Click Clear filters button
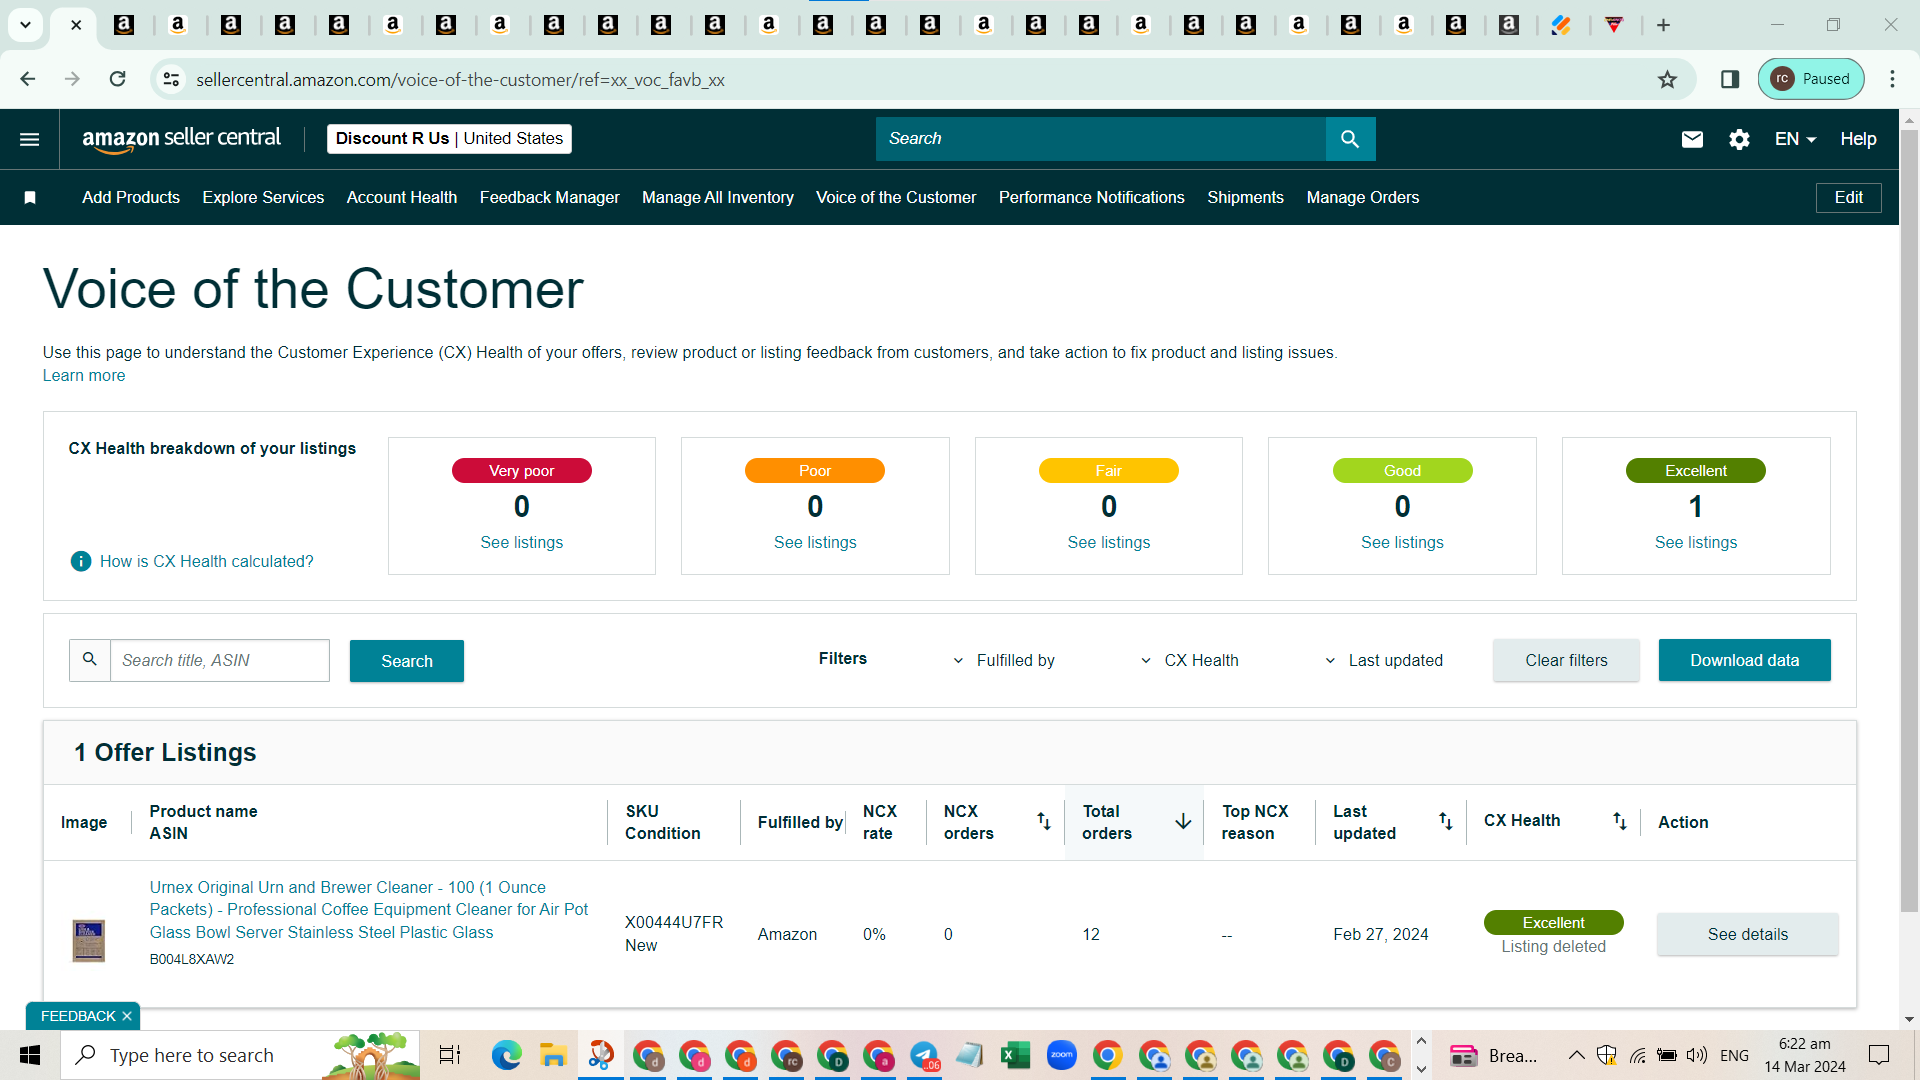 click(x=1566, y=660)
